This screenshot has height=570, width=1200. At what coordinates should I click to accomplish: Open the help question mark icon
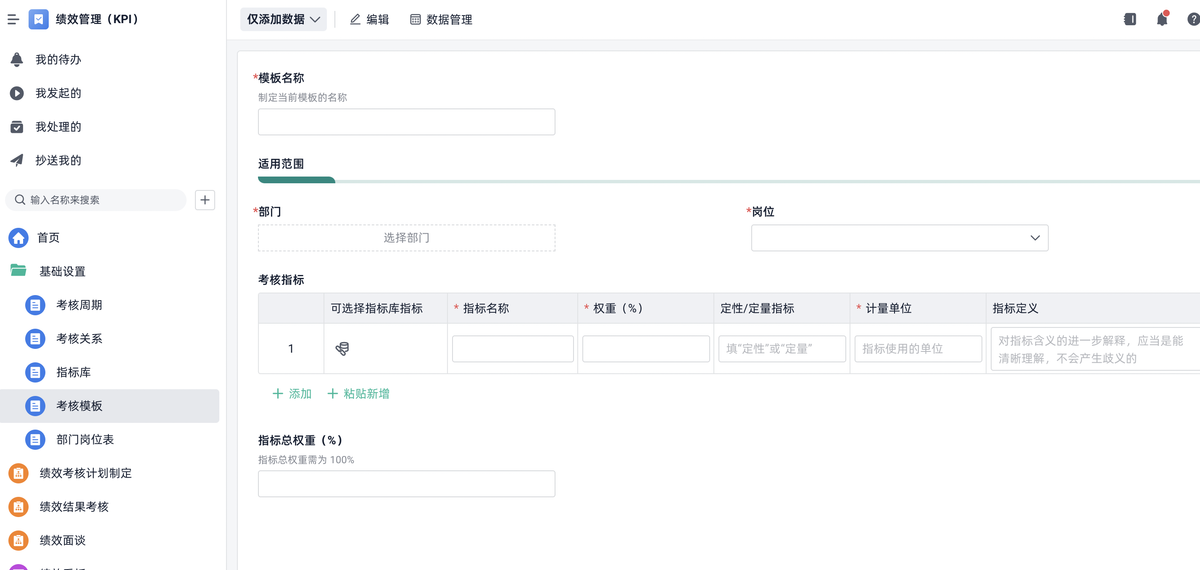pyautogui.click(x=1193, y=19)
